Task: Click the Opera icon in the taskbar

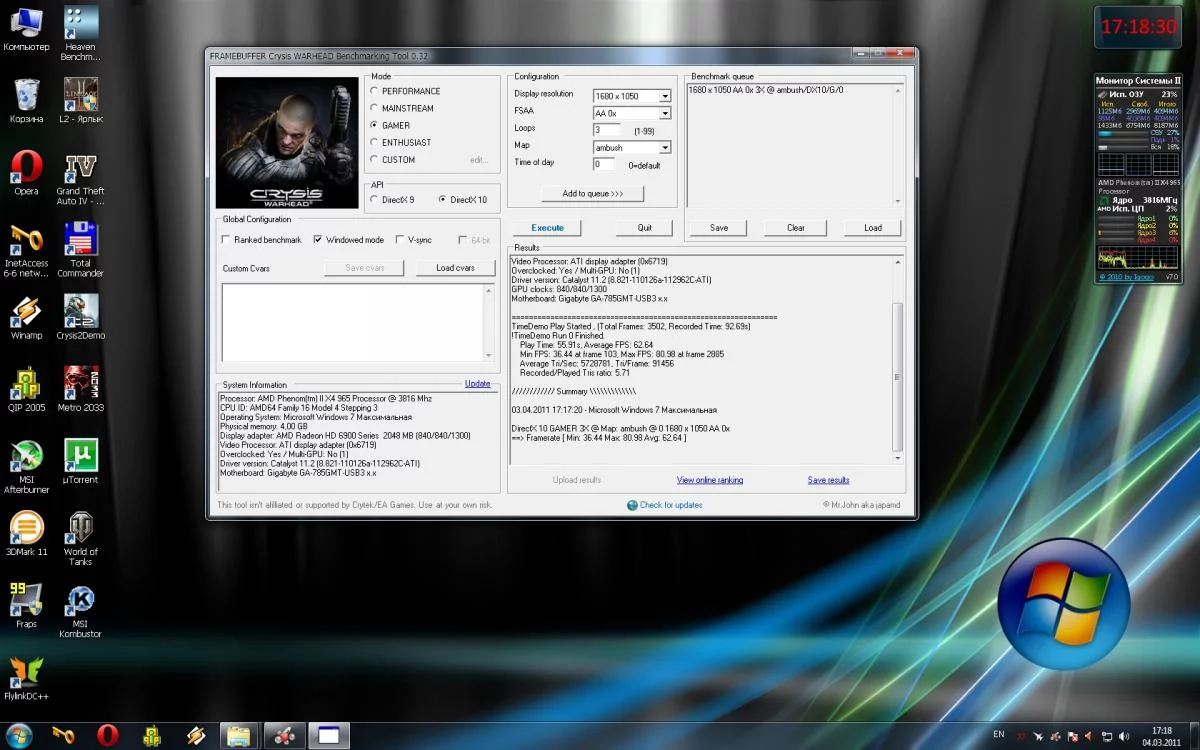Action: (x=107, y=736)
